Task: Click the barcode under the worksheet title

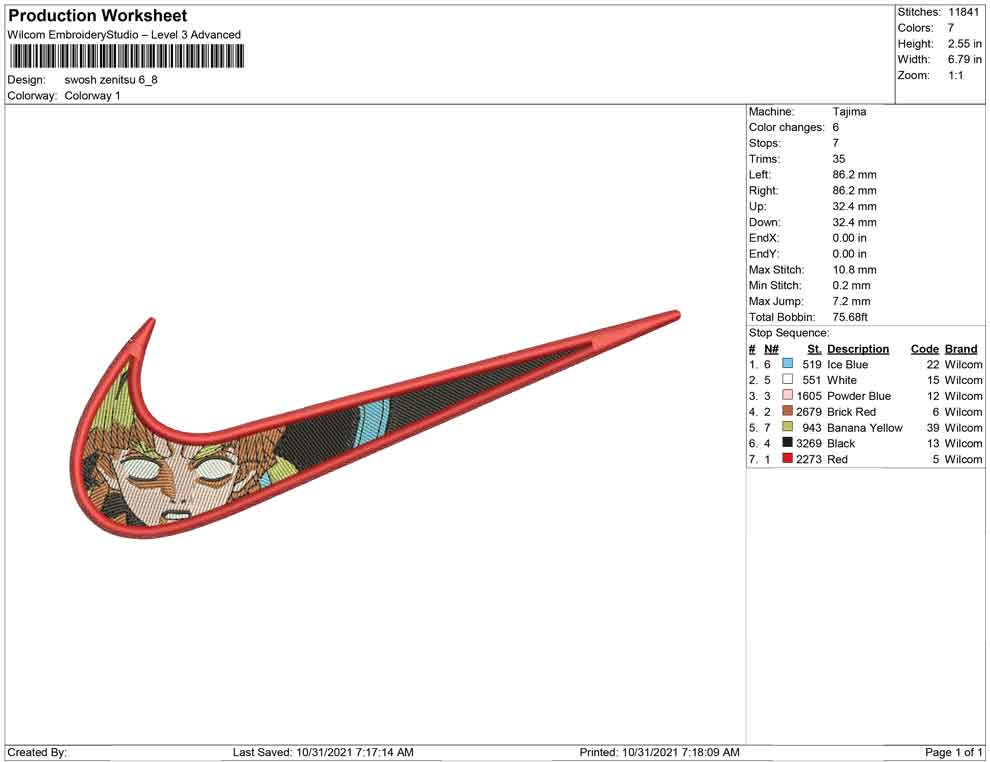Action: tap(126, 56)
